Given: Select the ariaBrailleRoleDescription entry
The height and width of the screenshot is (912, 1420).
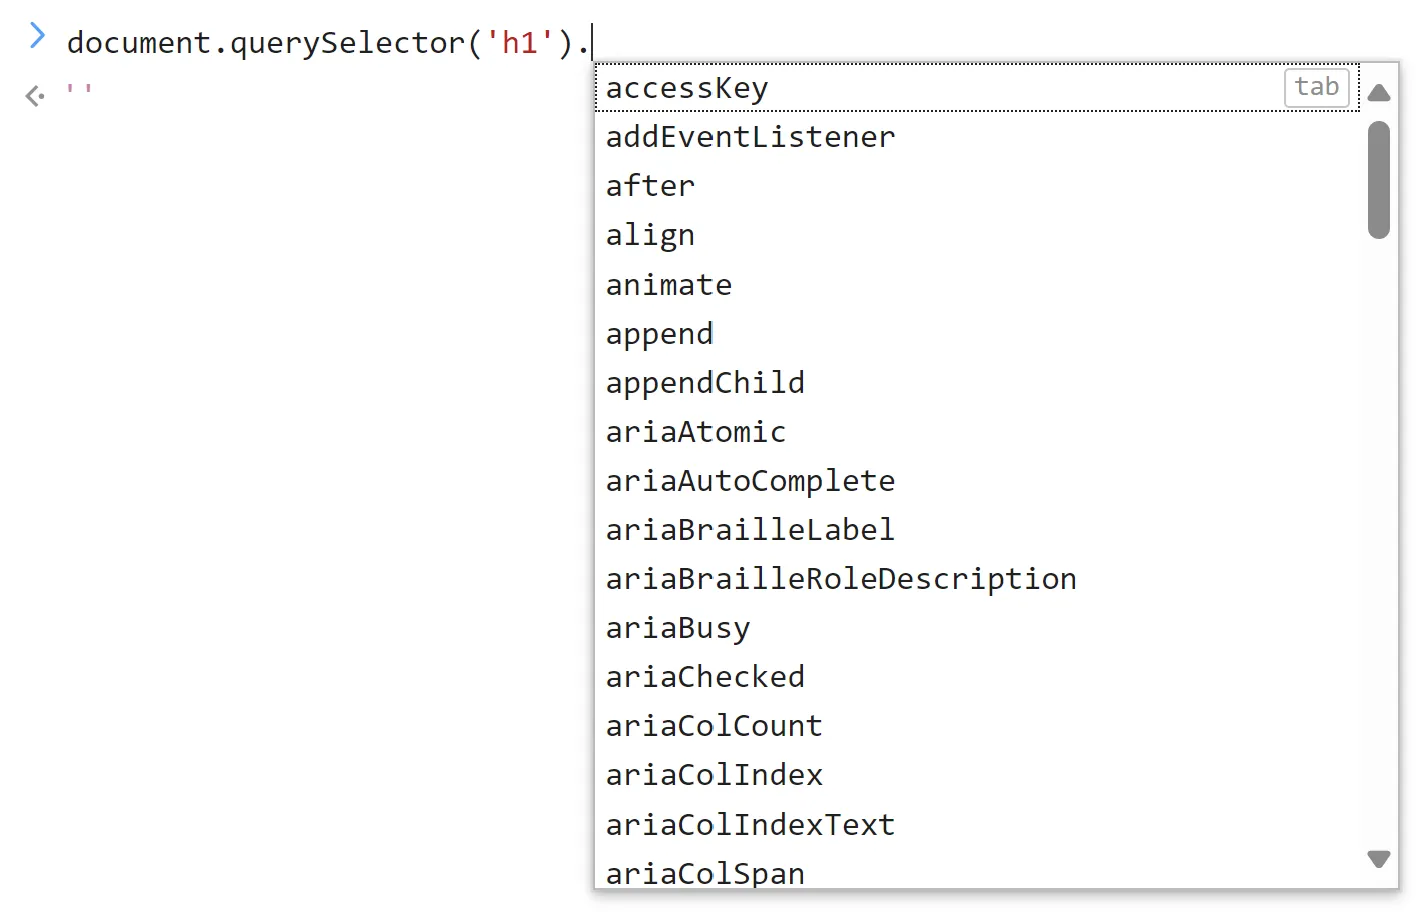Looking at the screenshot, I should 840,578.
